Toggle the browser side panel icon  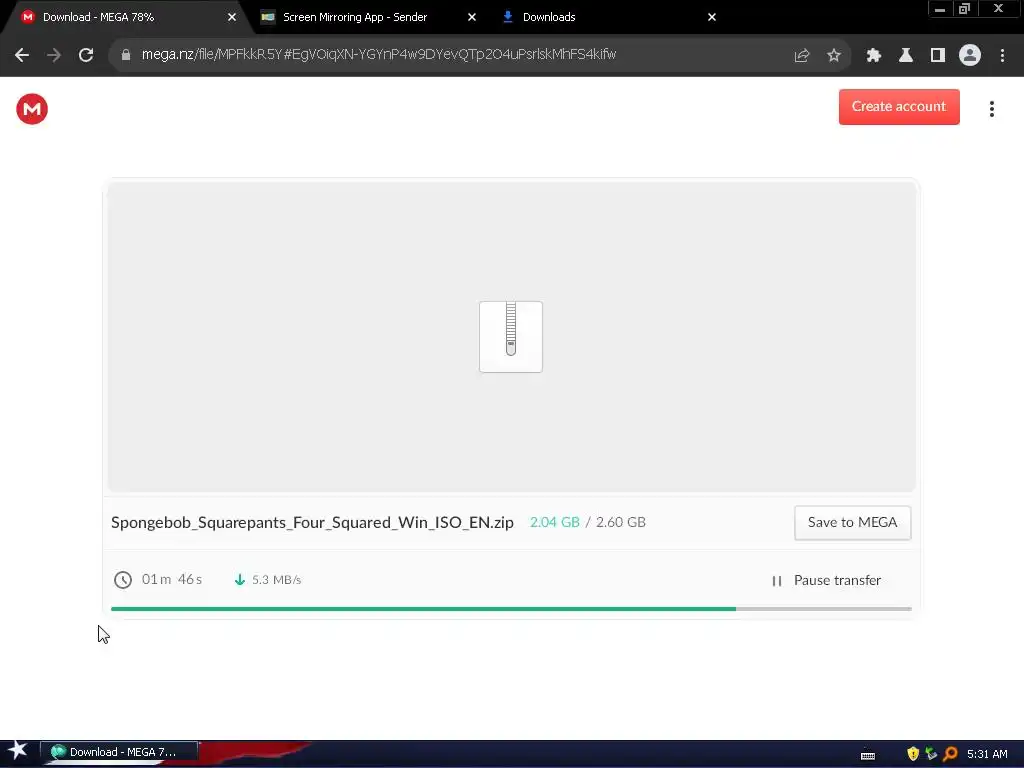coord(938,56)
